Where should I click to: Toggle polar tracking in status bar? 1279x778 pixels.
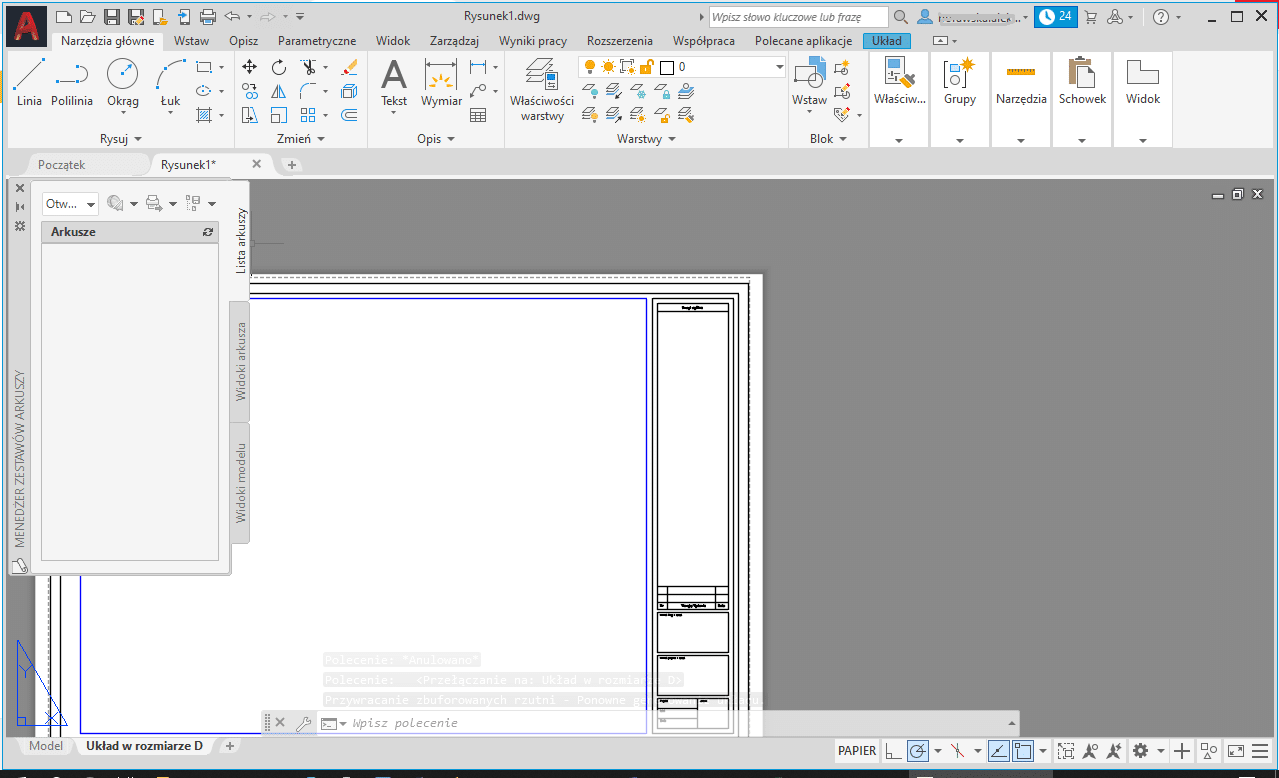[x=917, y=750]
